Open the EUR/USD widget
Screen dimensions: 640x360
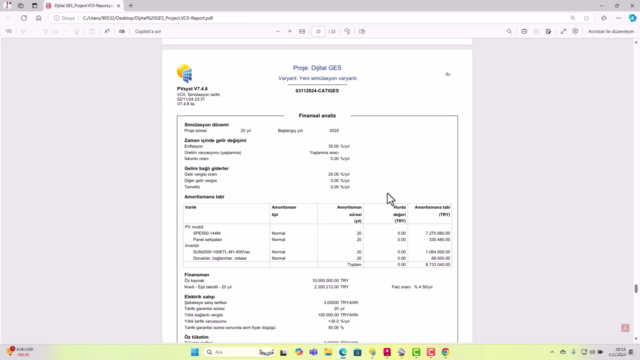pyautogui.click(x=20, y=352)
